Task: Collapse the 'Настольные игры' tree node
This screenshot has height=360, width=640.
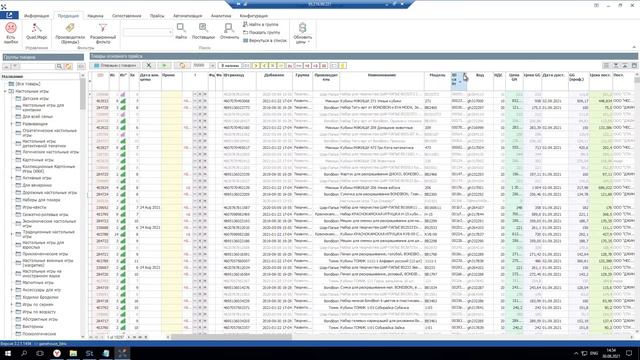Action: 5,91
